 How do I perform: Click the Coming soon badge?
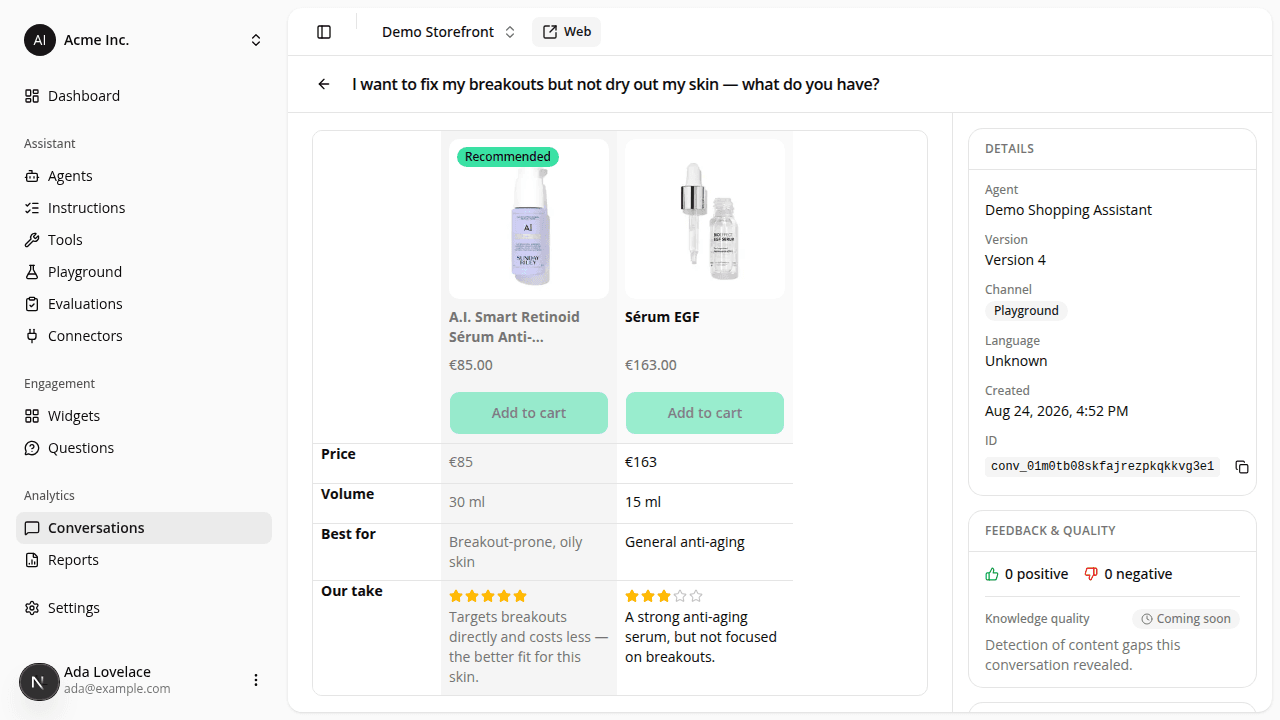pos(1186,619)
